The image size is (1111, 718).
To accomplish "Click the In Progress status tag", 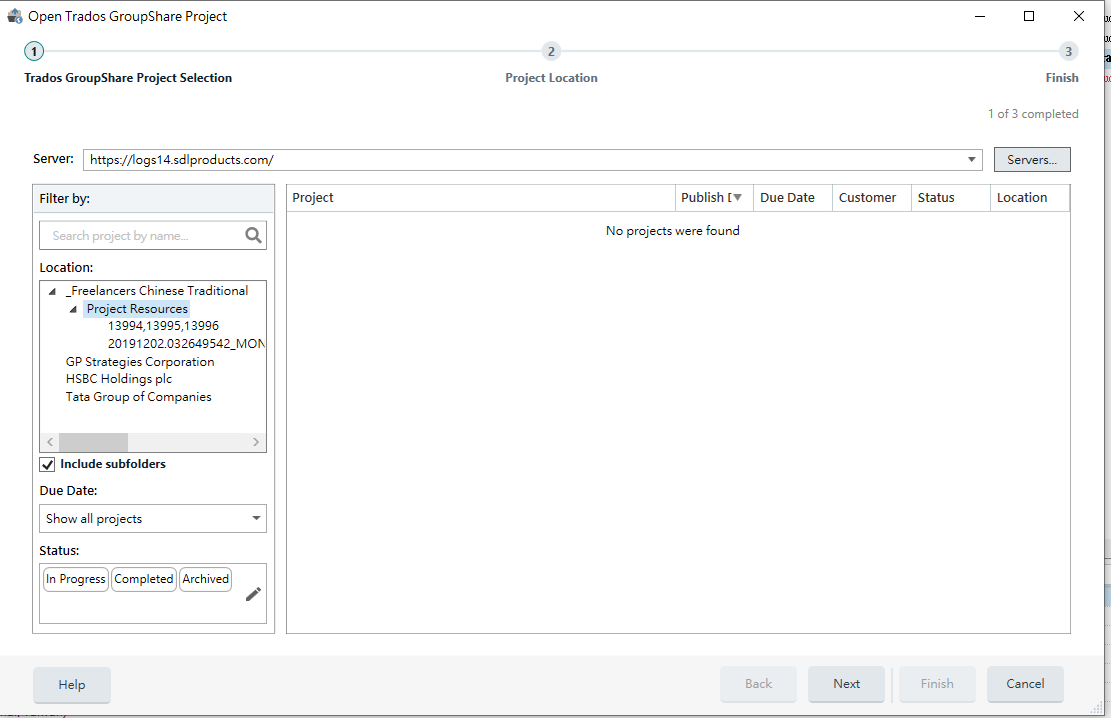I will pos(75,579).
